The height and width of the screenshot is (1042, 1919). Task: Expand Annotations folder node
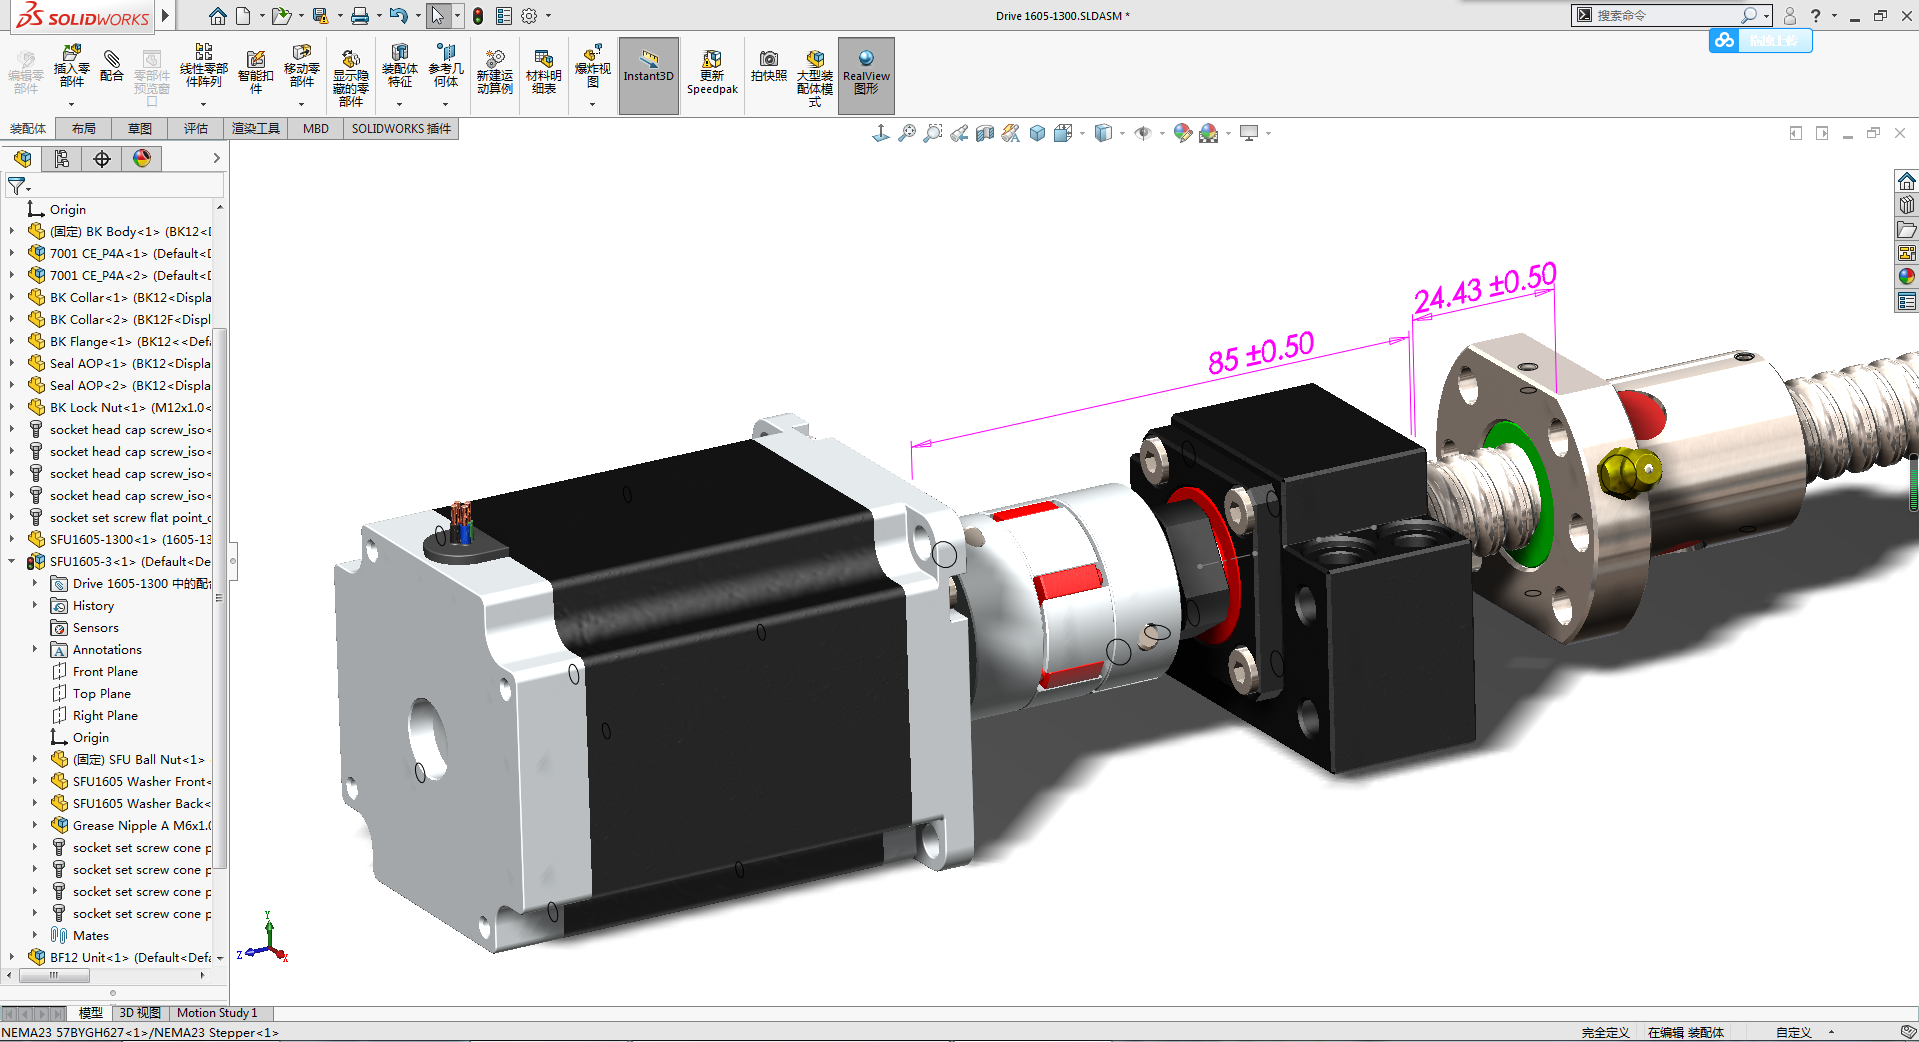35,650
